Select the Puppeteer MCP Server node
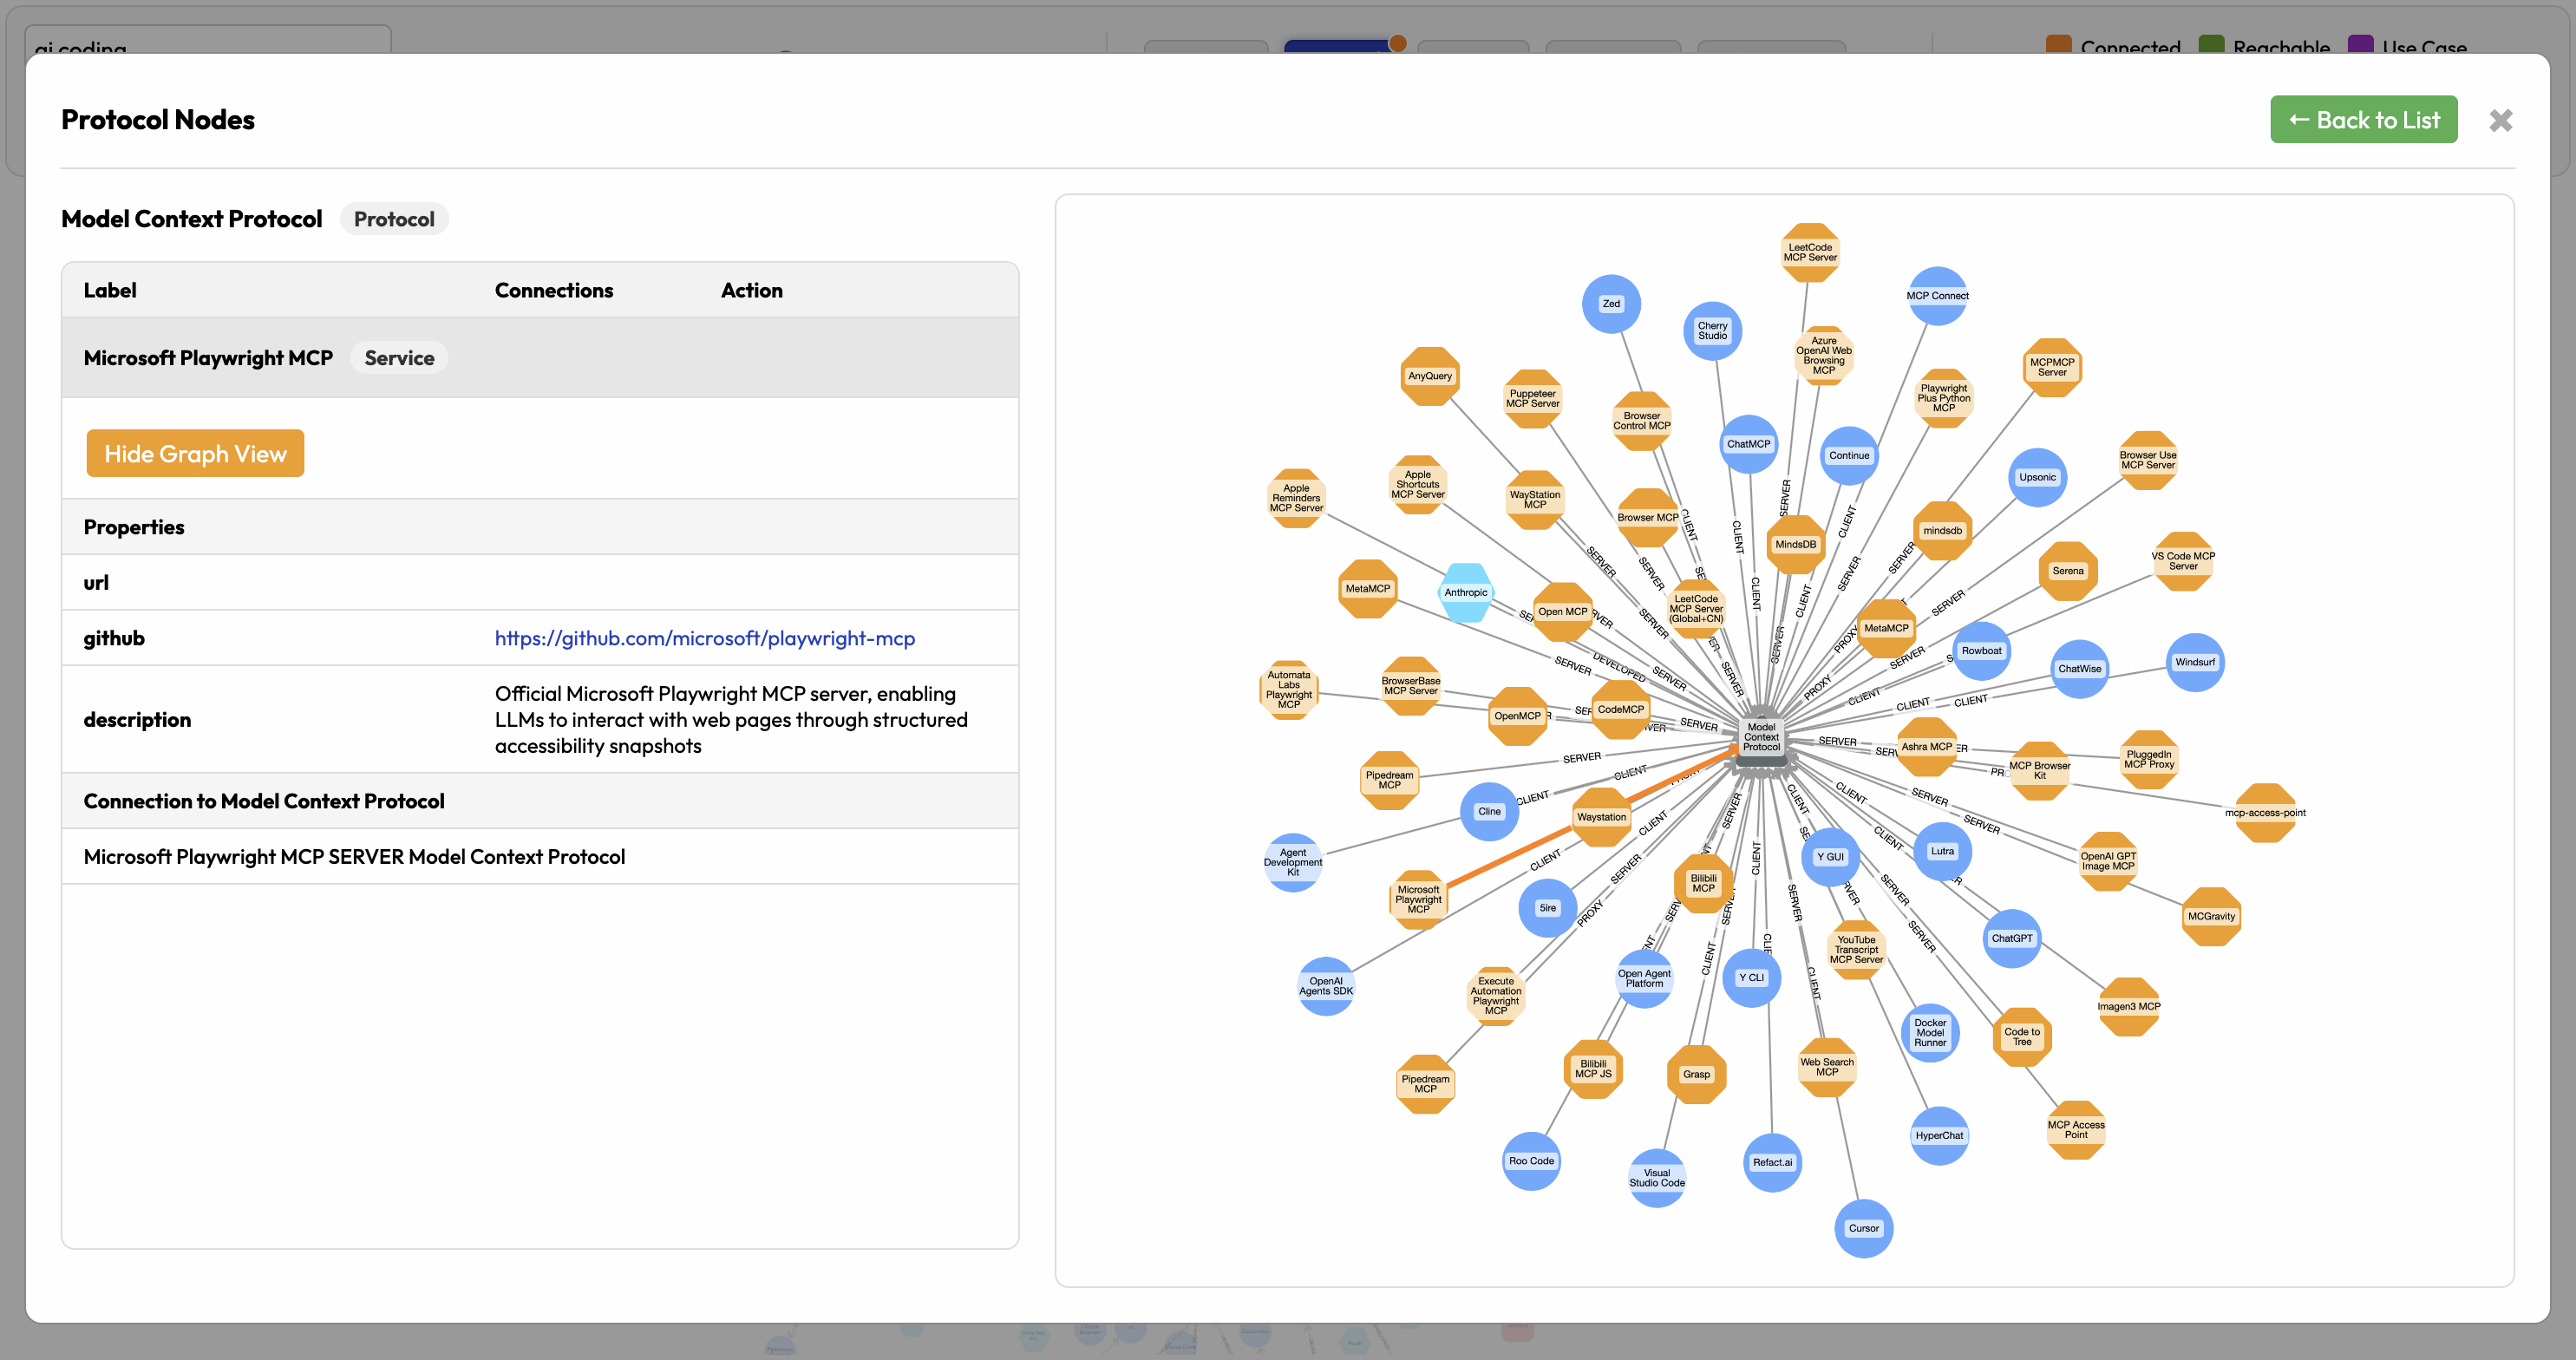Screen dimensions: 2576x1360 (1533, 399)
